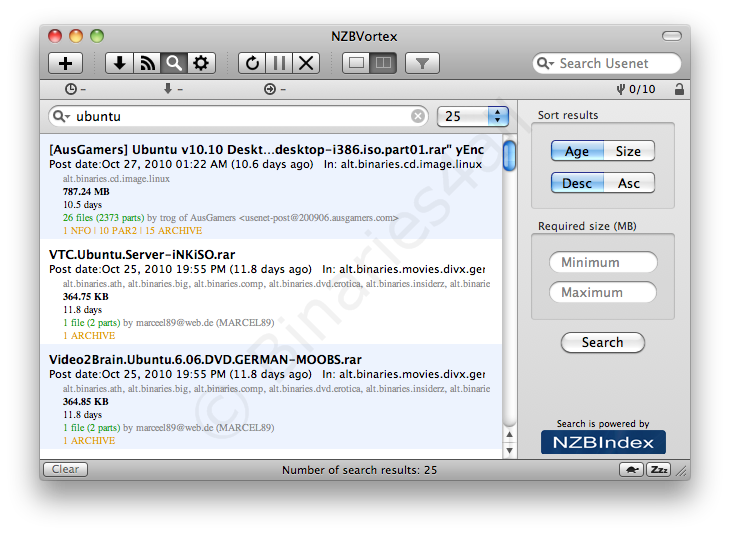Click 26 files (2373 parts) text

tap(103, 217)
